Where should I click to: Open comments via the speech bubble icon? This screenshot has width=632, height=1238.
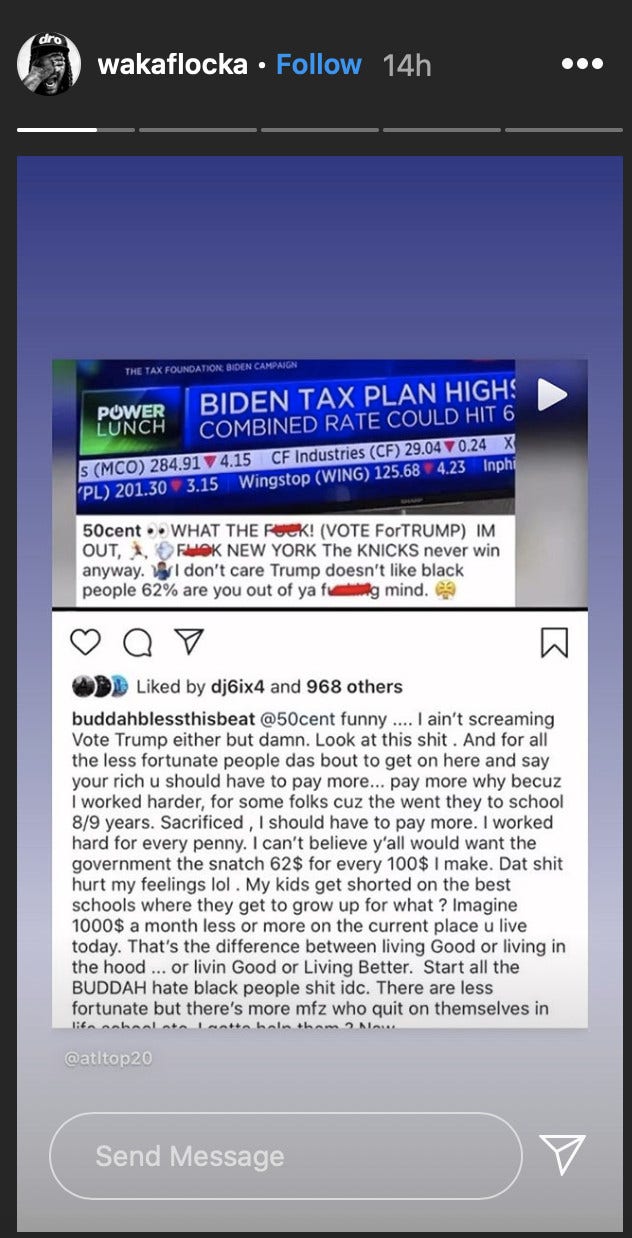pos(138,642)
